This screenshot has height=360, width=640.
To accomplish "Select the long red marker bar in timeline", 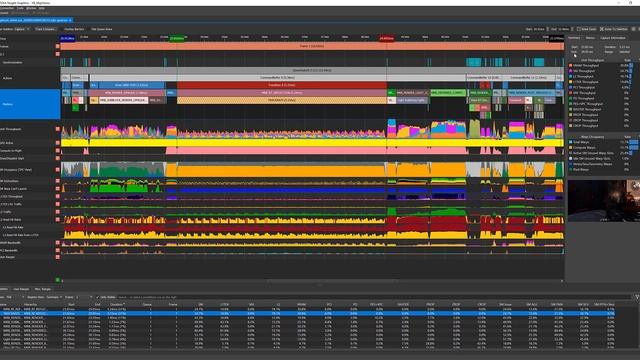I will pos(282,85).
